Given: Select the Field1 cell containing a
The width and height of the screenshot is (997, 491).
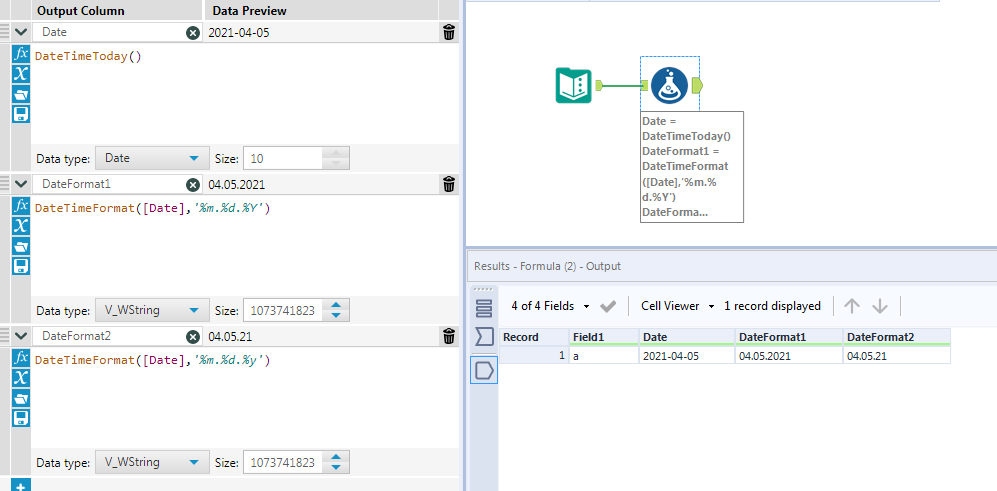Looking at the screenshot, I should (604, 356).
